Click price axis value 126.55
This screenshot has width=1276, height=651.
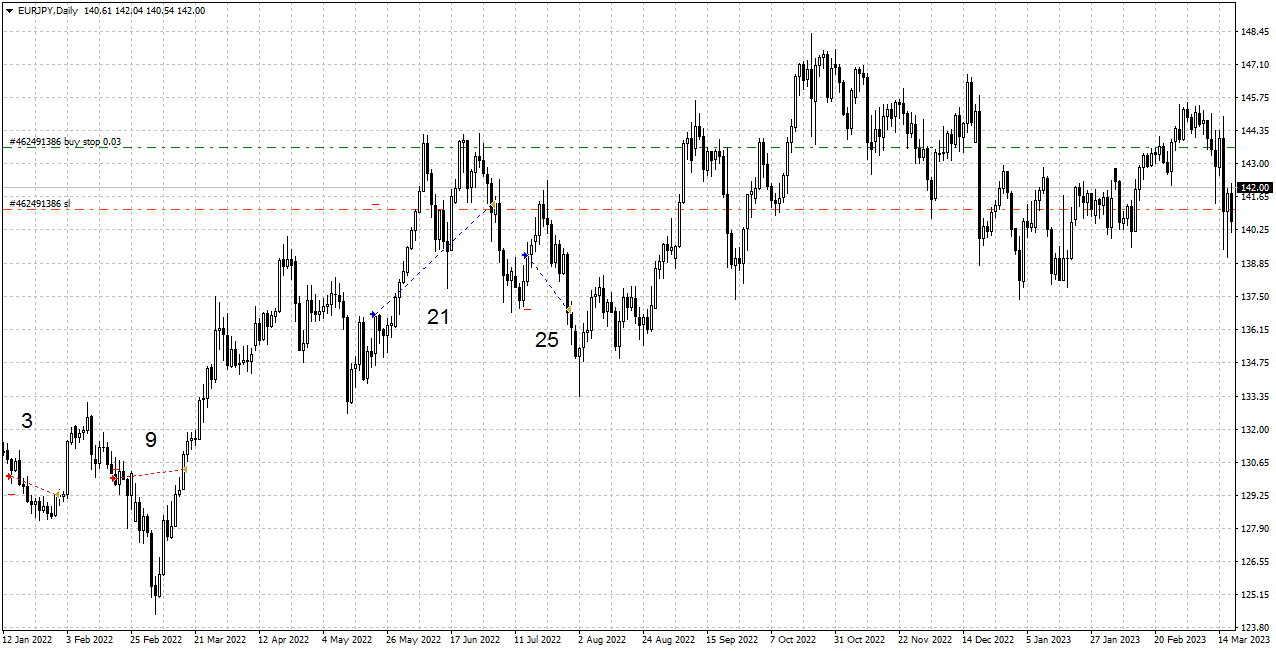point(1254,562)
